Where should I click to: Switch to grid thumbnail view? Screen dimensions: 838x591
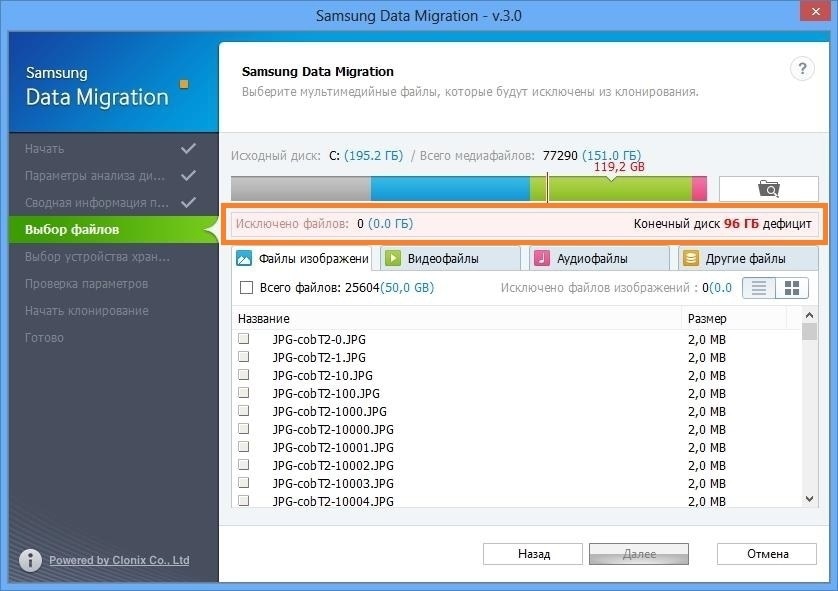pyautogui.click(x=792, y=288)
